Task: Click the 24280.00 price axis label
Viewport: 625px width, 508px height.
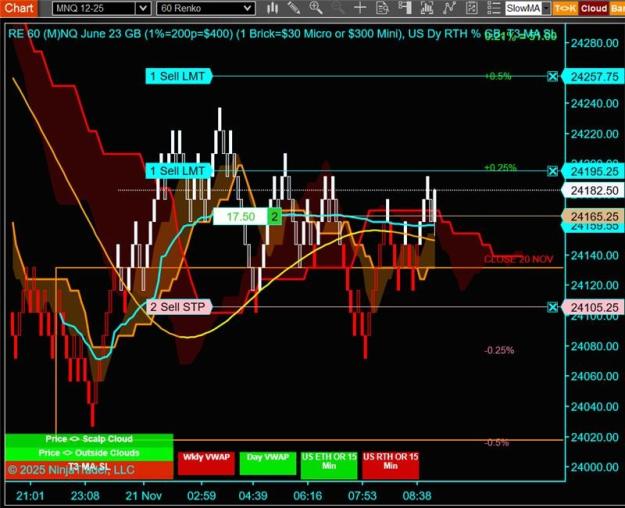Action: [594, 43]
